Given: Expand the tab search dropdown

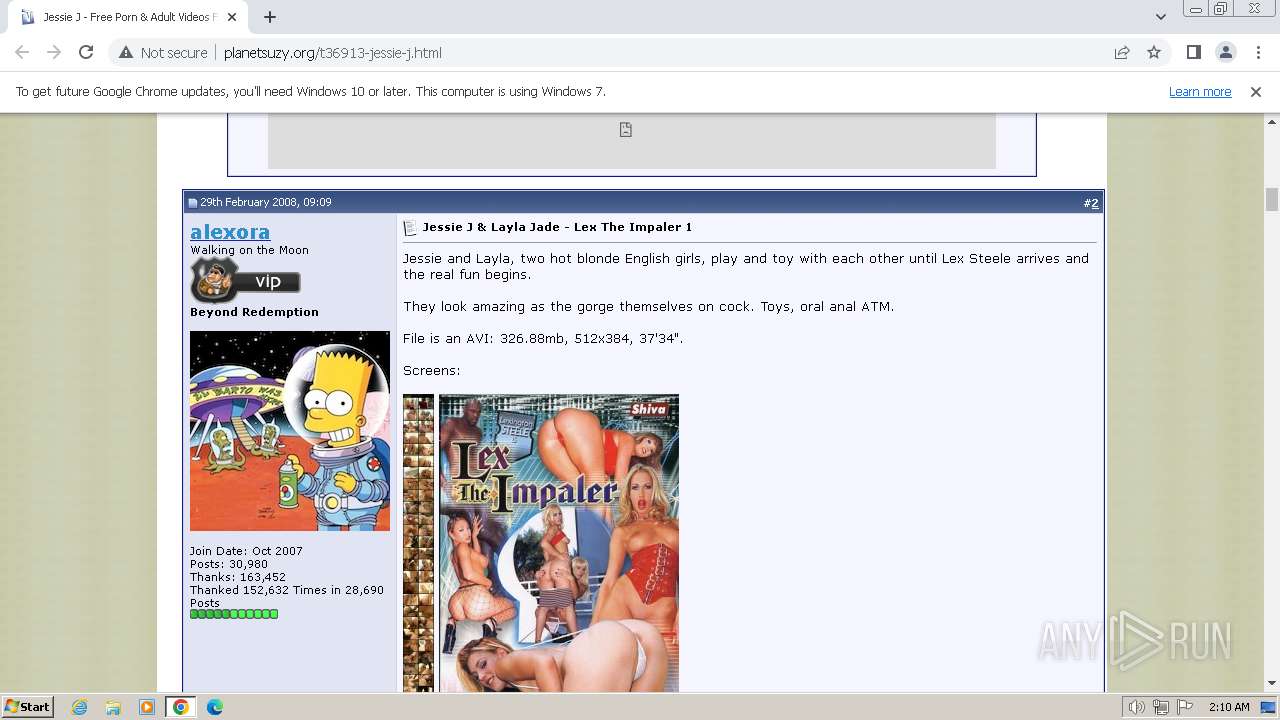Looking at the screenshot, I should coord(1160,17).
